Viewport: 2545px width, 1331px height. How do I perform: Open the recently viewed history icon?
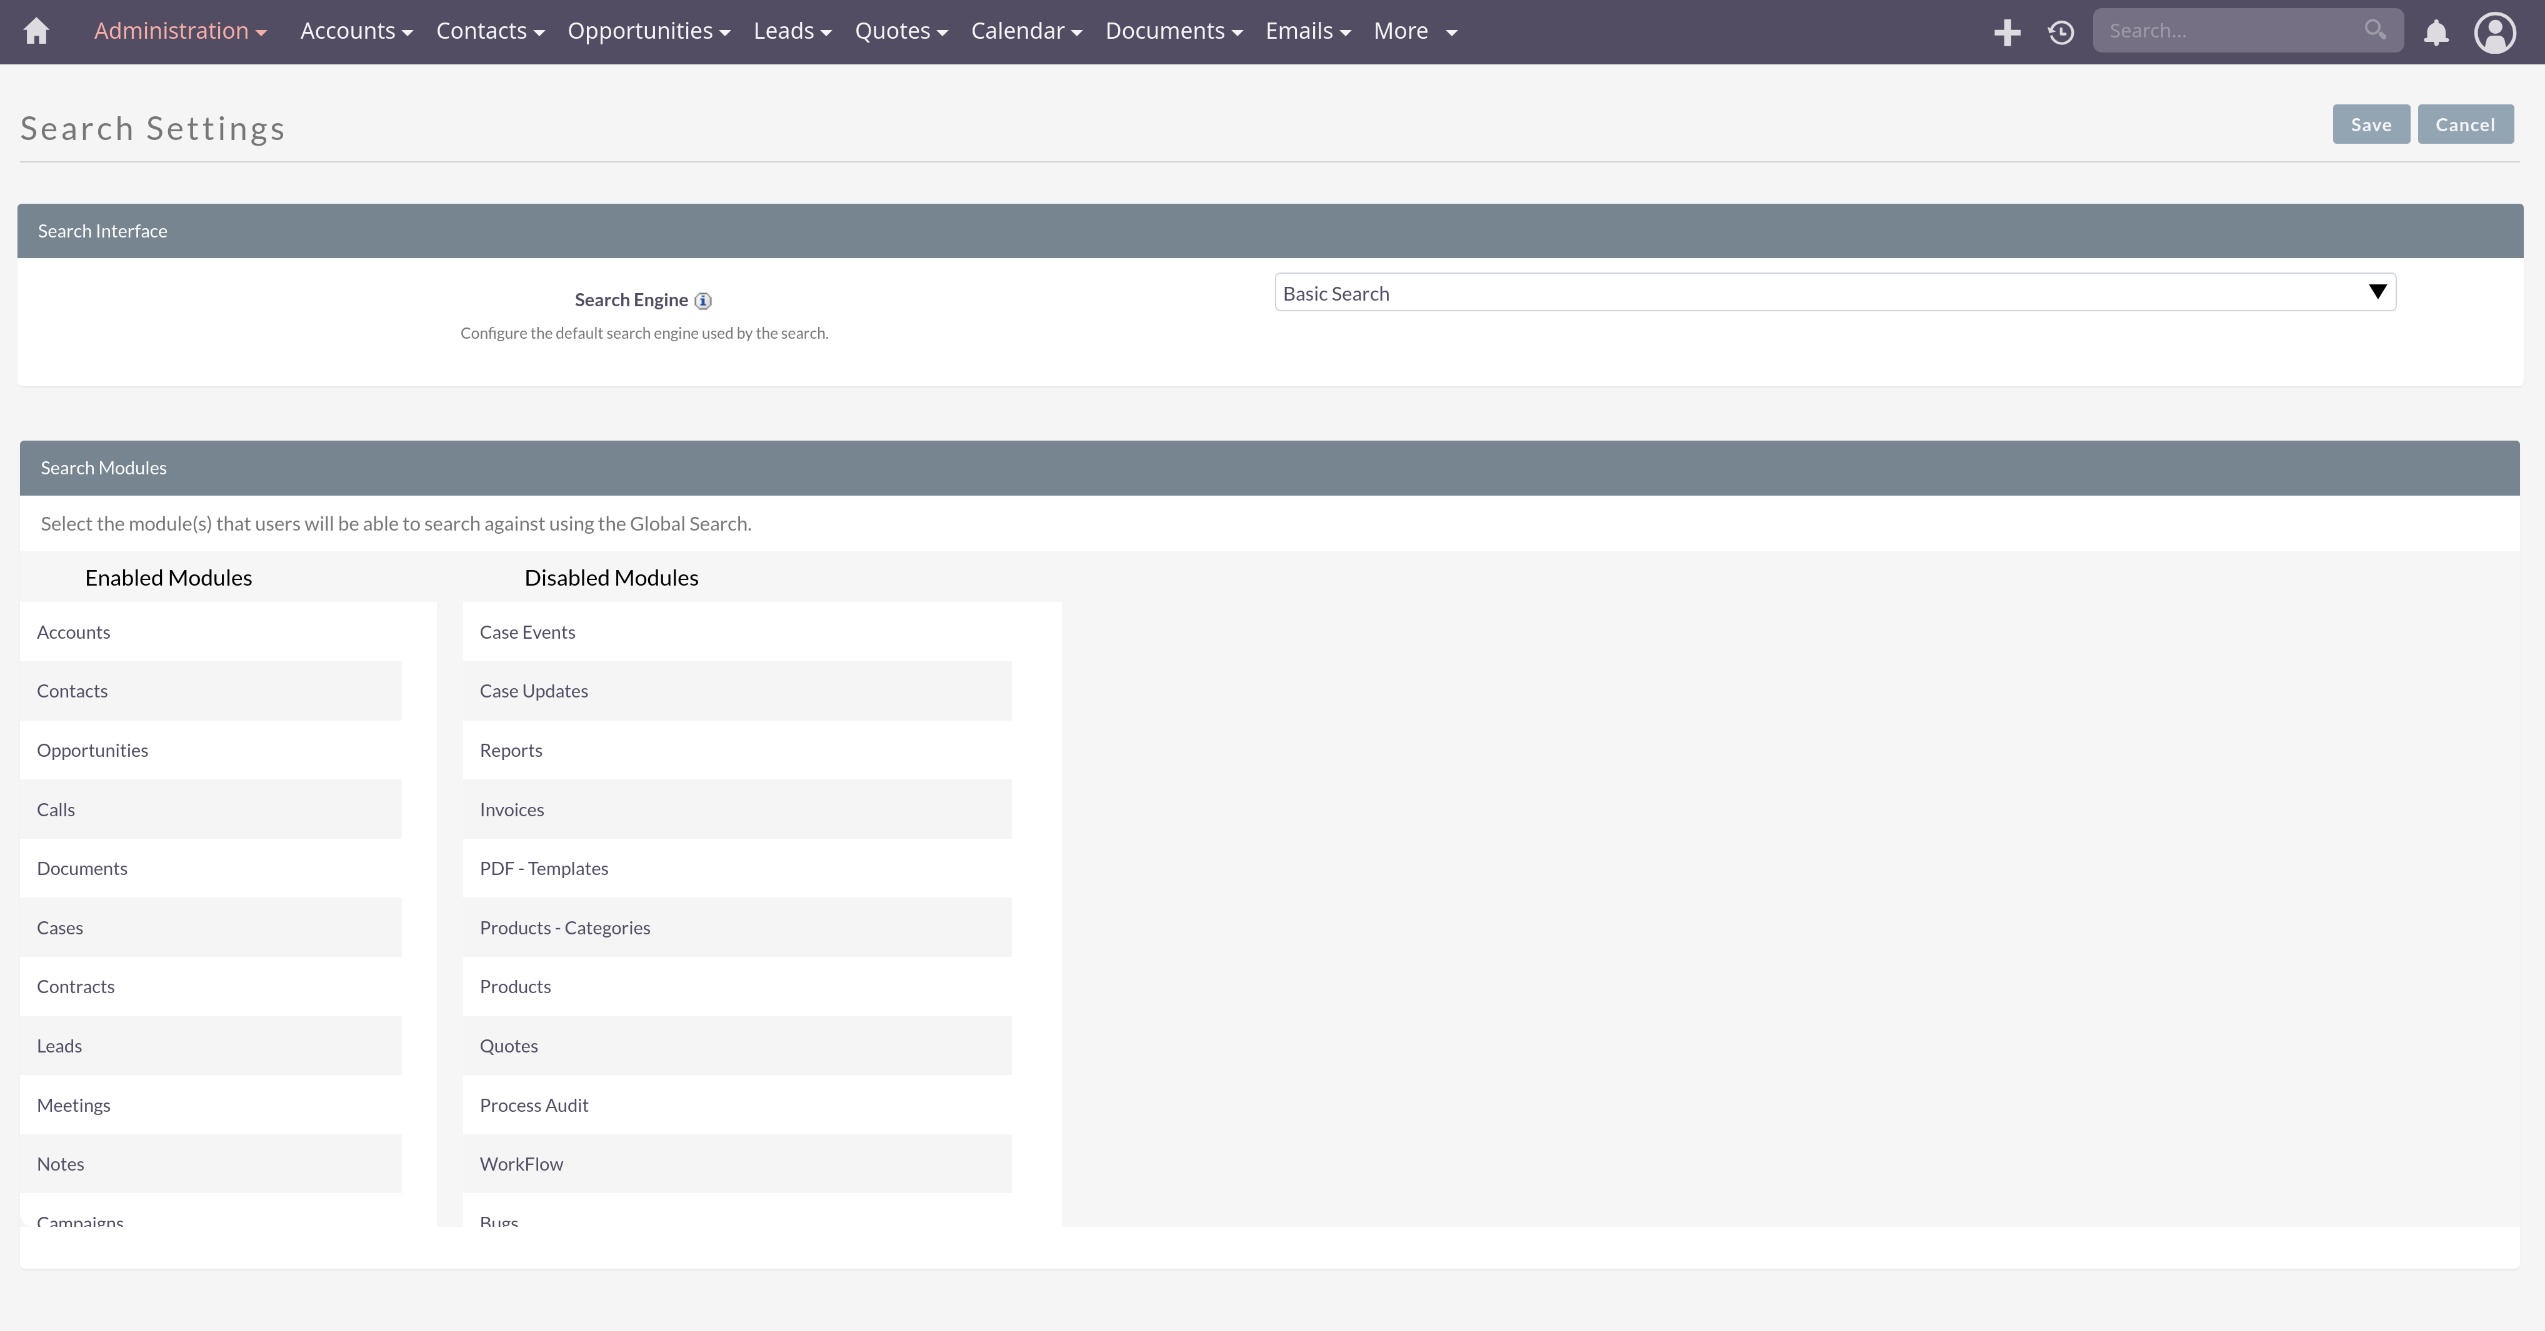coord(2060,32)
